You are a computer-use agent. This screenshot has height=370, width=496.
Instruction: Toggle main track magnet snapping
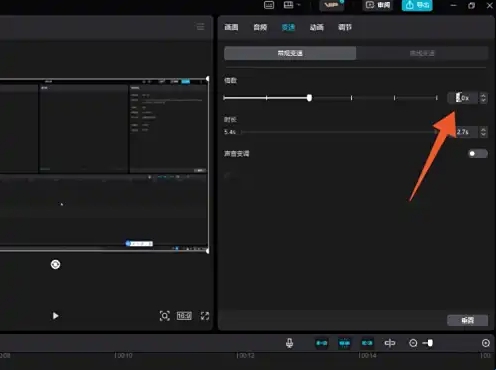pos(322,343)
